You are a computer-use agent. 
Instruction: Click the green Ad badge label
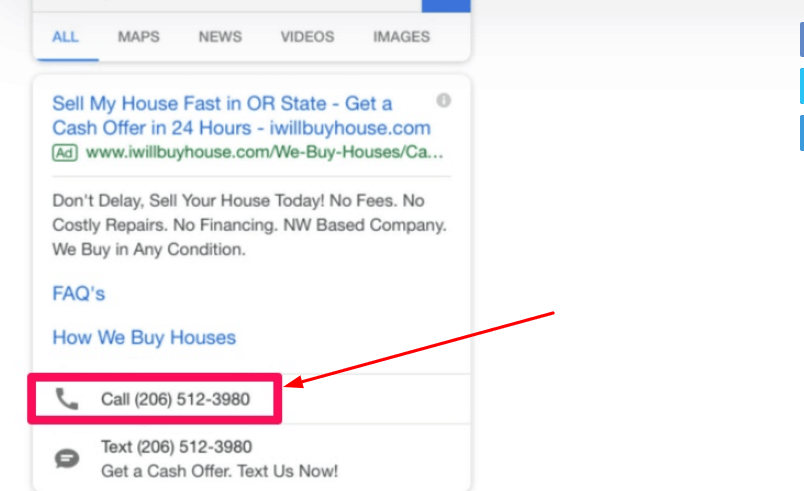tap(65, 153)
